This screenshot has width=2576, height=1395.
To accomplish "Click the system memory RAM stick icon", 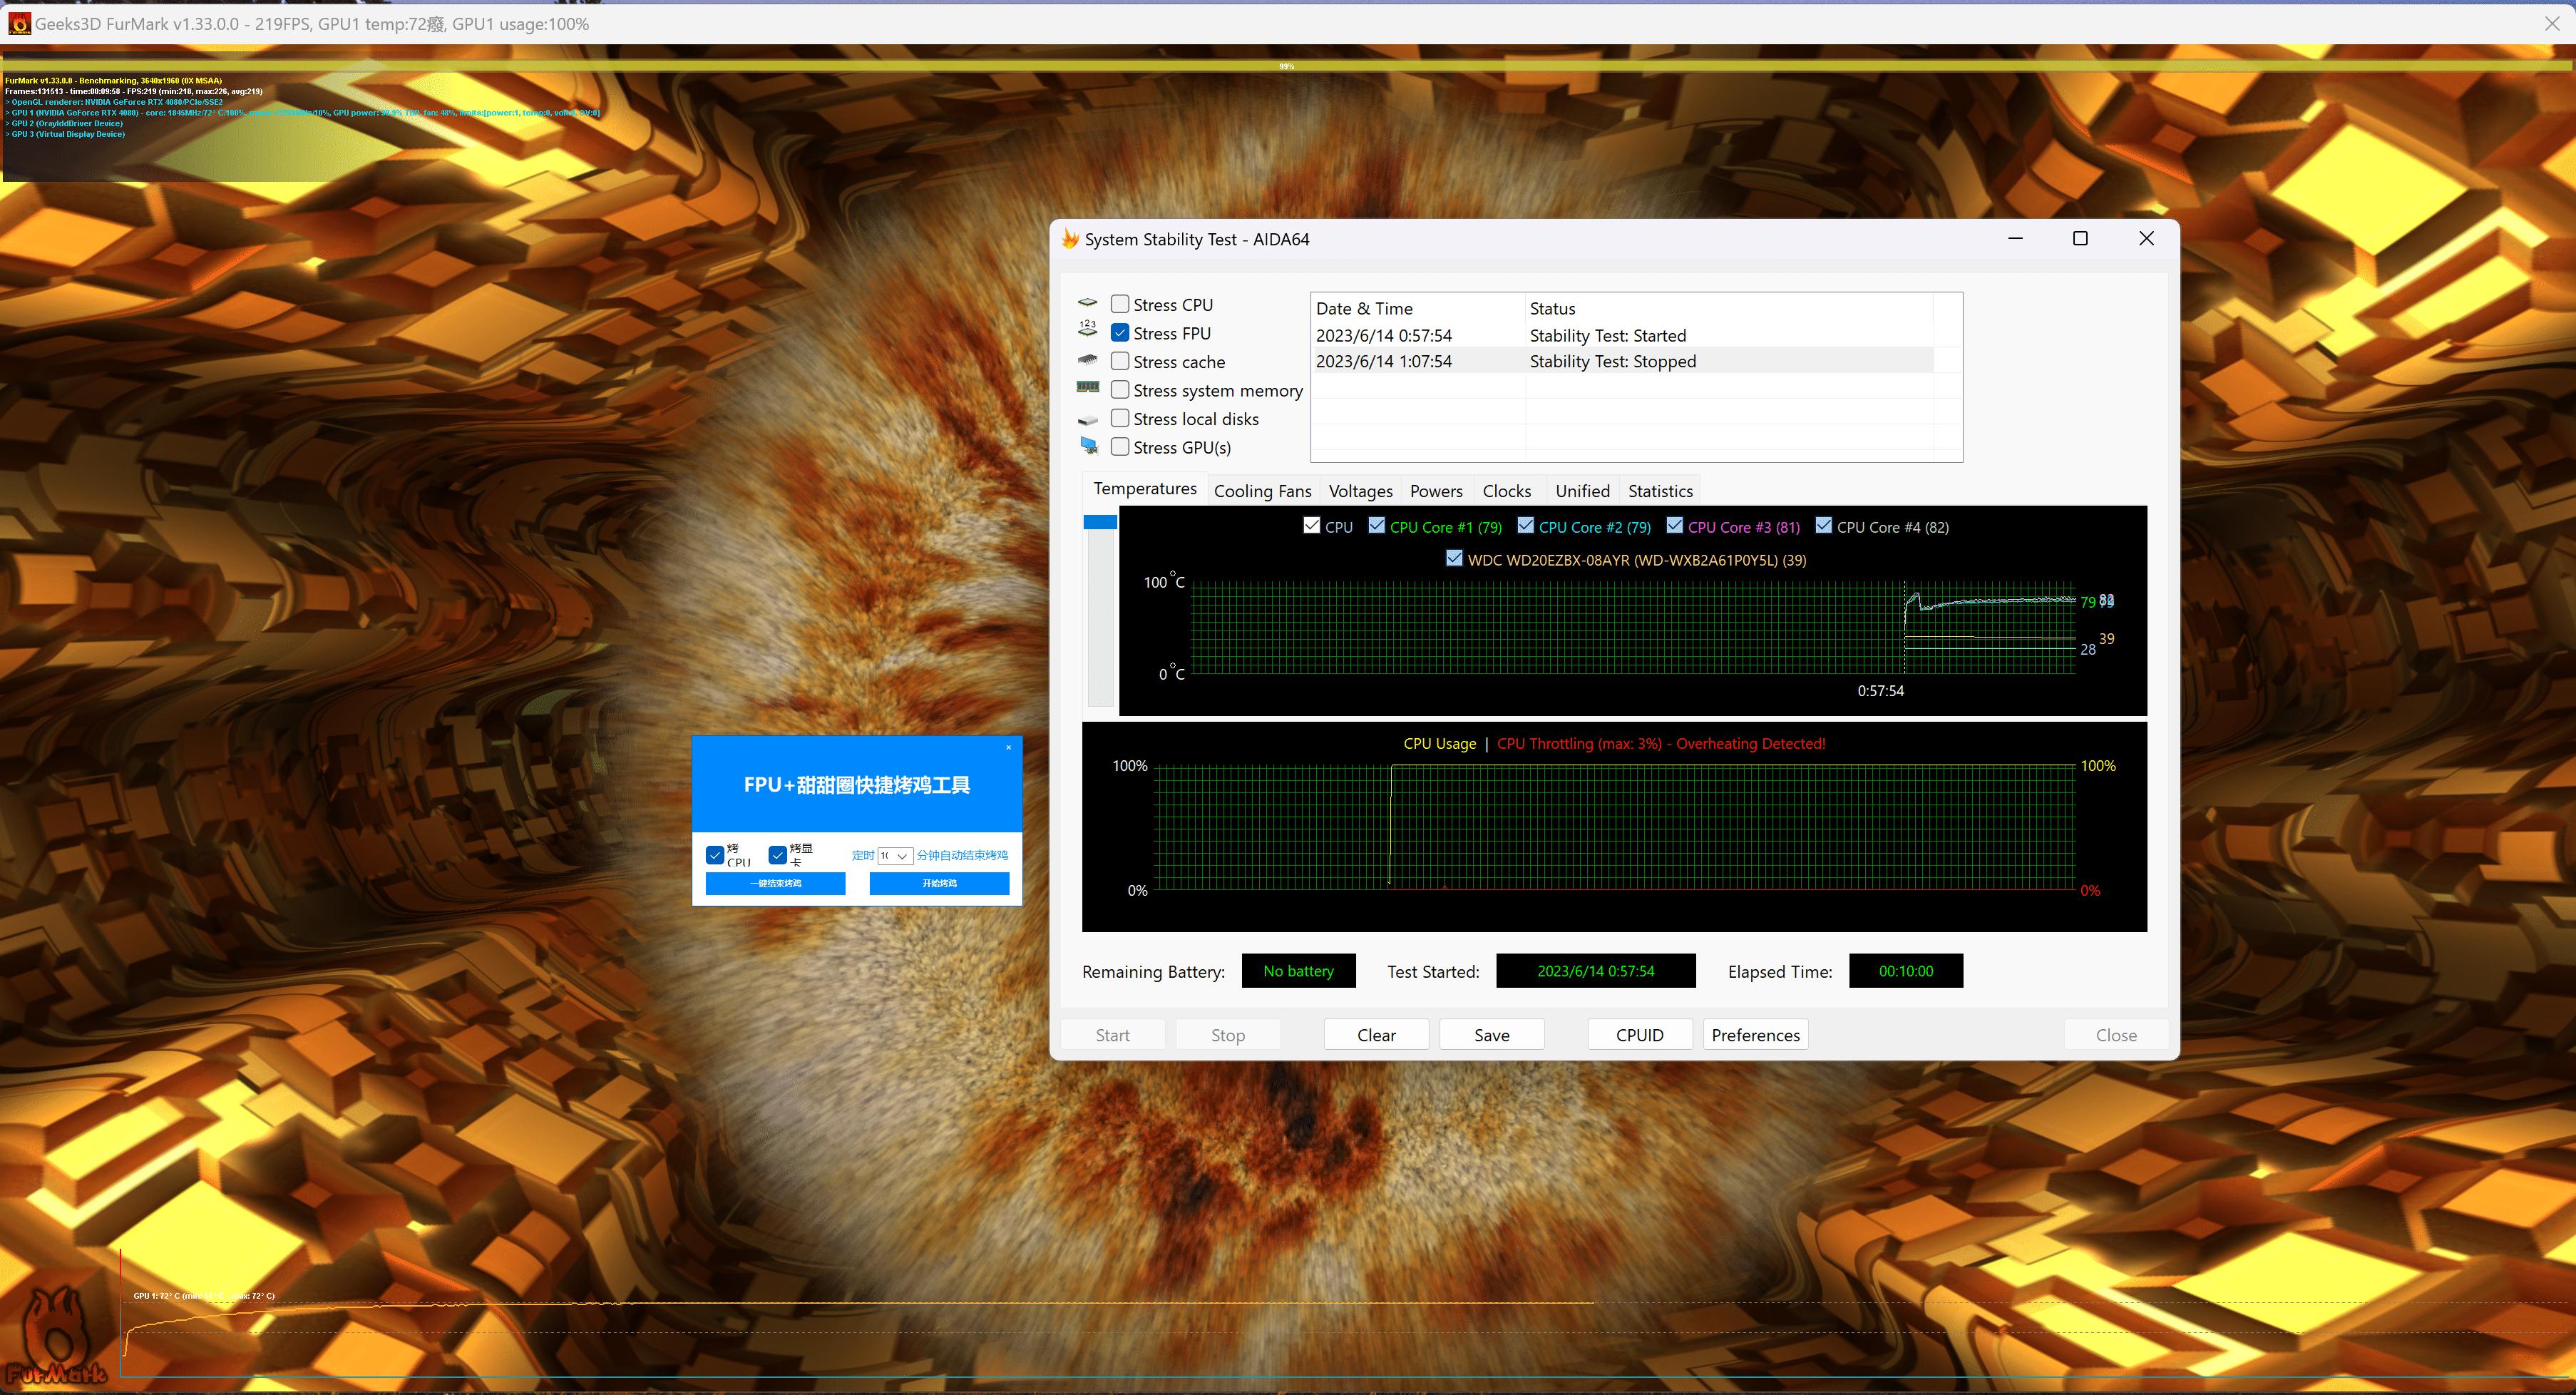I will pyautogui.click(x=1088, y=388).
